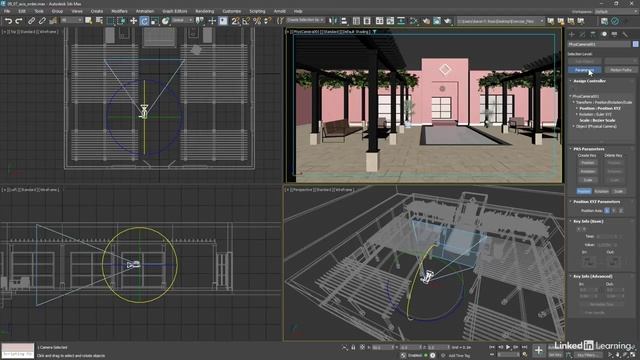Toggle the Window/Crossing selection icon

click(x=121, y=21)
